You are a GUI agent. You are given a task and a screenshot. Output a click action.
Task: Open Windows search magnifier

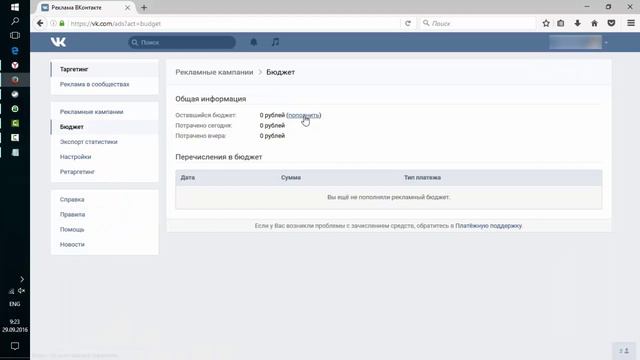[x=15, y=21]
